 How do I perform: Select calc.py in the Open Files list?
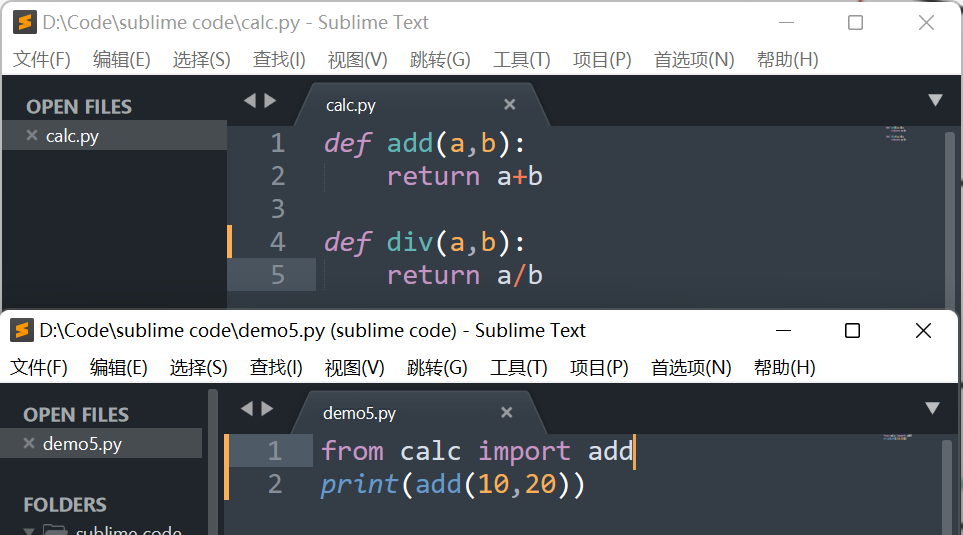point(72,136)
